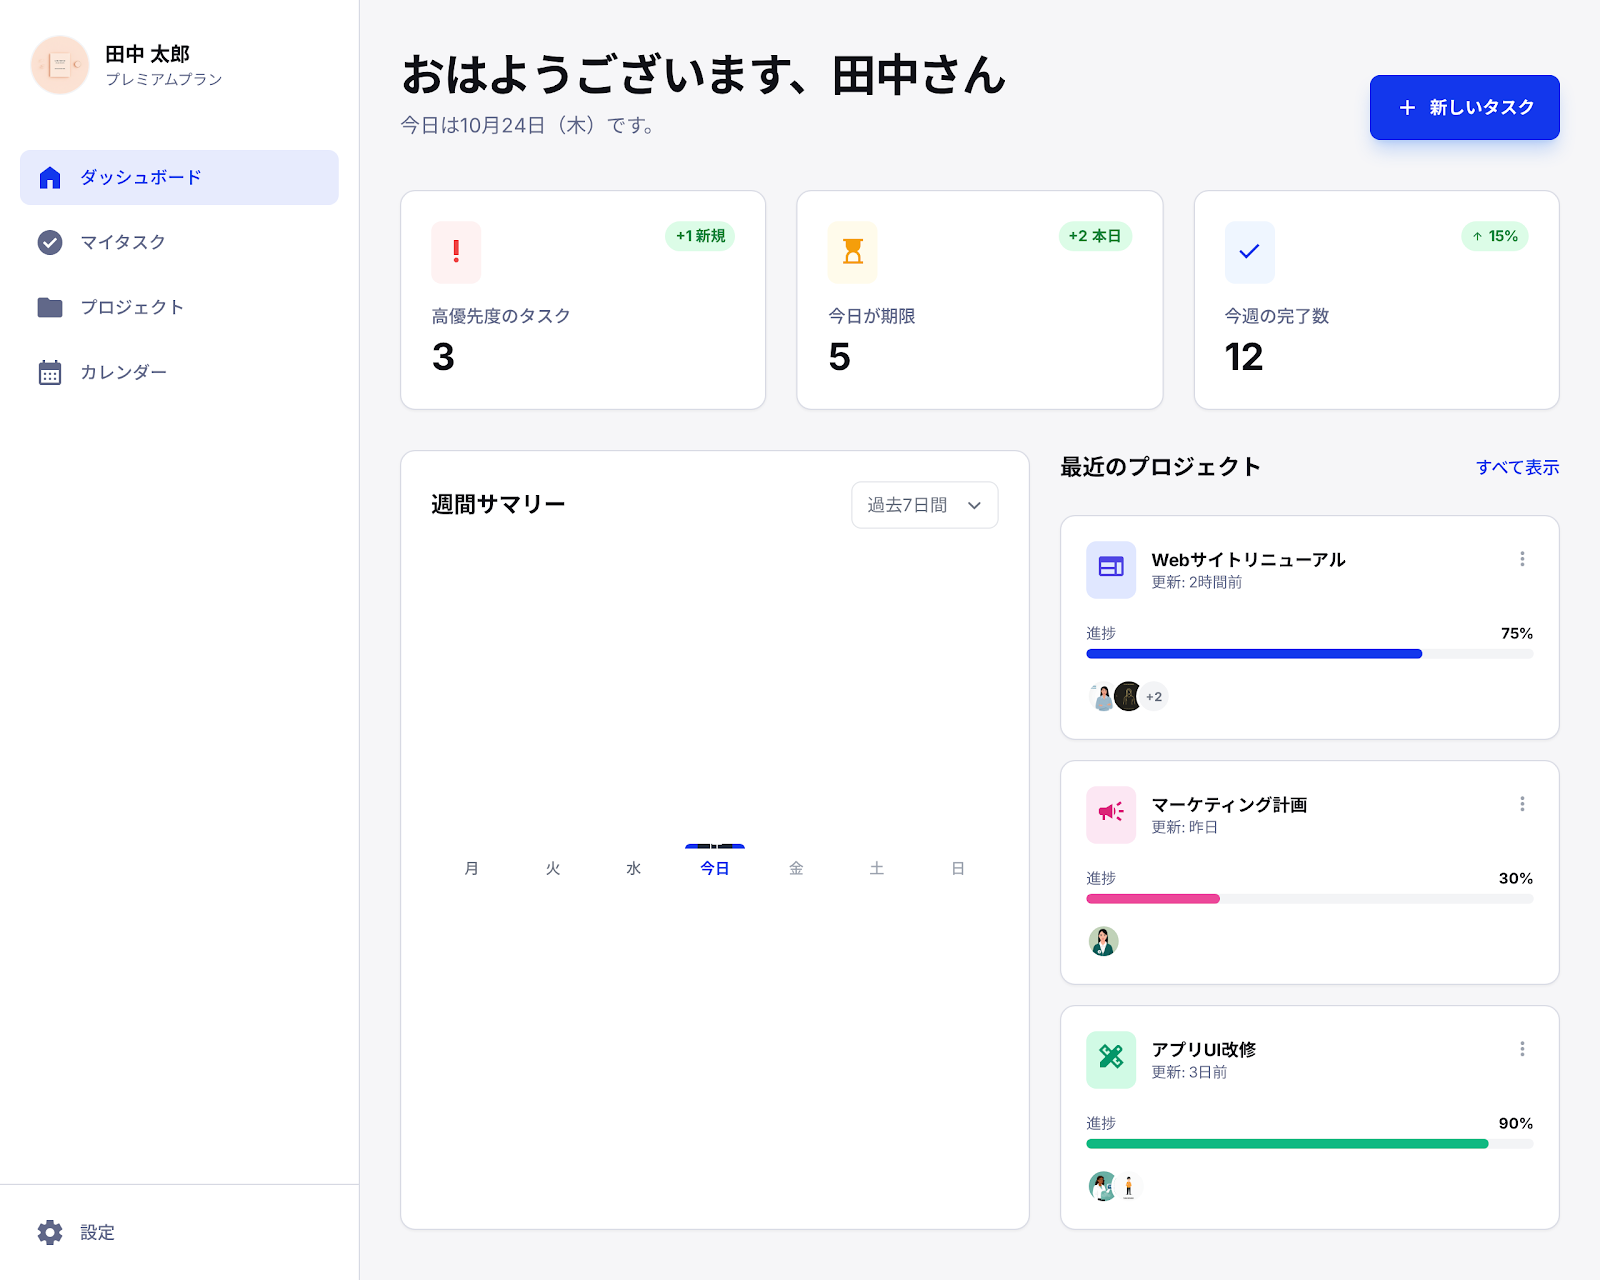Click the アプリUI改修 design tools icon
Viewport: 1600px width, 1280px height.
coord(1111,1059)
